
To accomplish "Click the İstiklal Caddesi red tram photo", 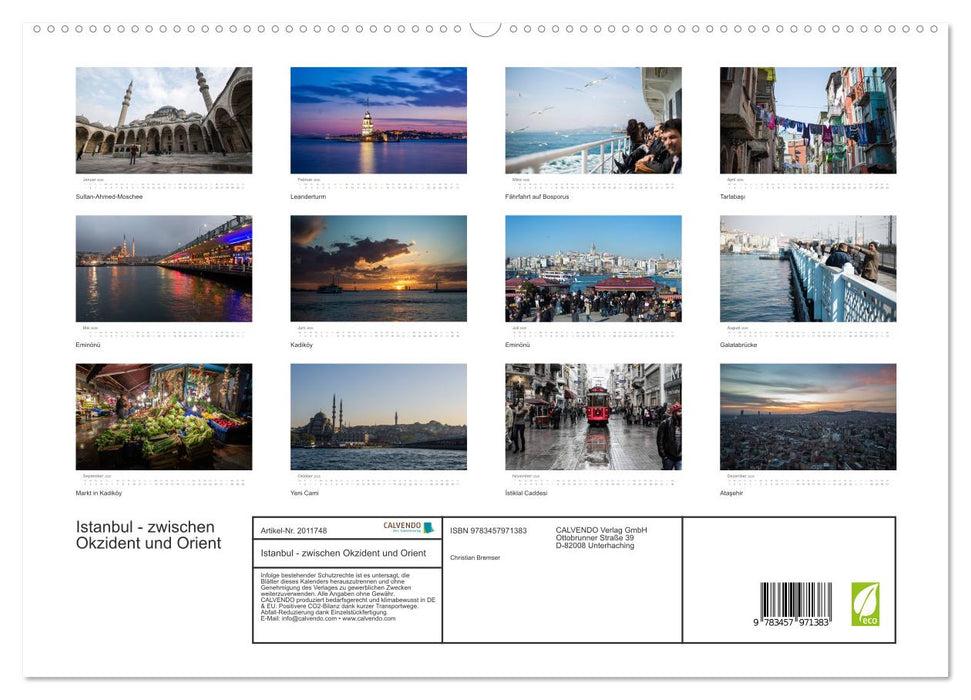I will tap(593, 418).
